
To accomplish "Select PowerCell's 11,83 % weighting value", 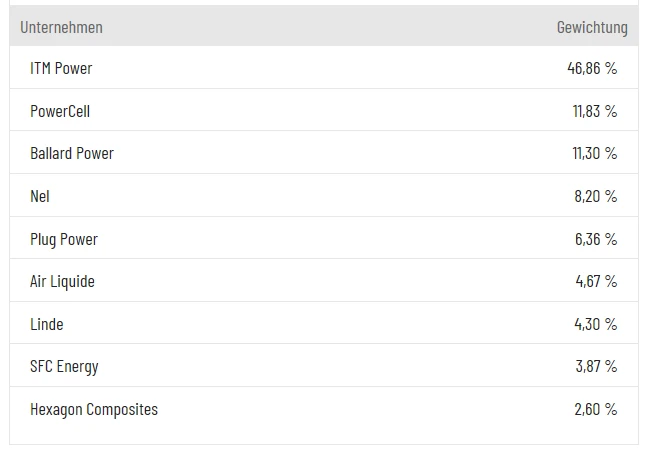I will click(595, 111).
